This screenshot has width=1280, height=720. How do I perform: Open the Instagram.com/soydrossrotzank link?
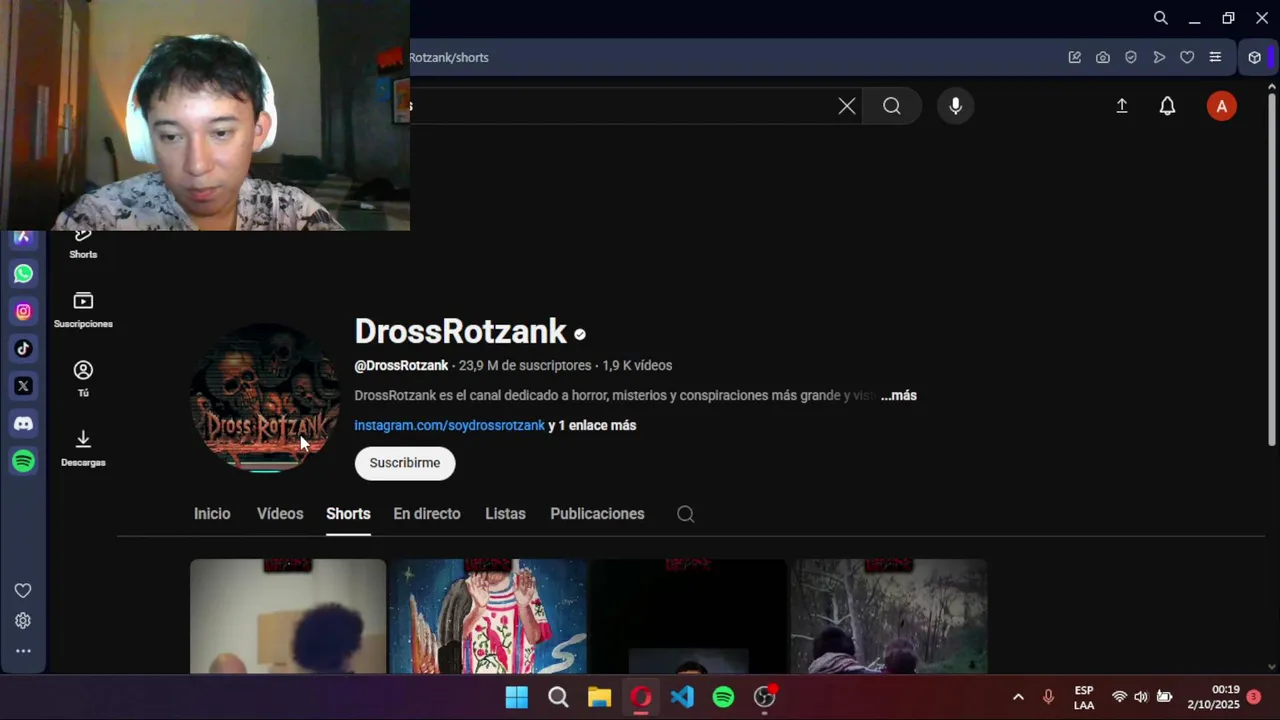pyautogui.click(x=449, y=425)
